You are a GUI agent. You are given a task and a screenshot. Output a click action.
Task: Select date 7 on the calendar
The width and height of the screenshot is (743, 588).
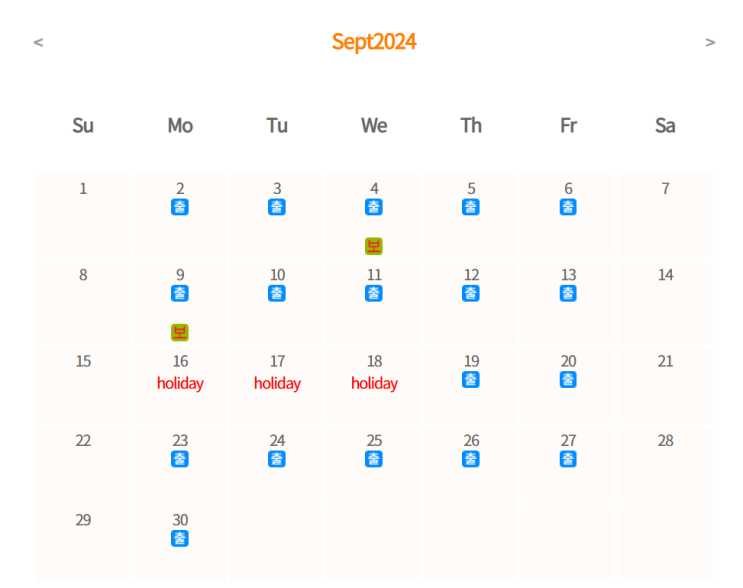tap(665, 189)
